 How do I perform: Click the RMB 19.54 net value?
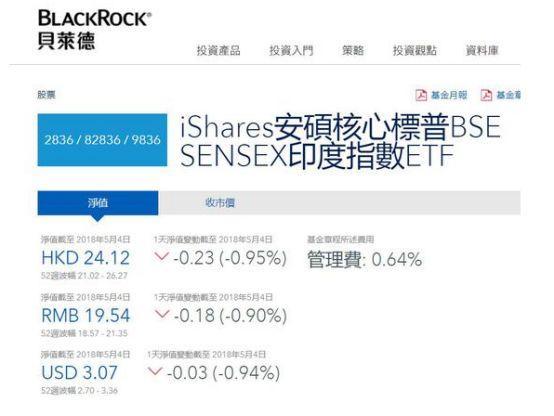[x=86, y=315]
